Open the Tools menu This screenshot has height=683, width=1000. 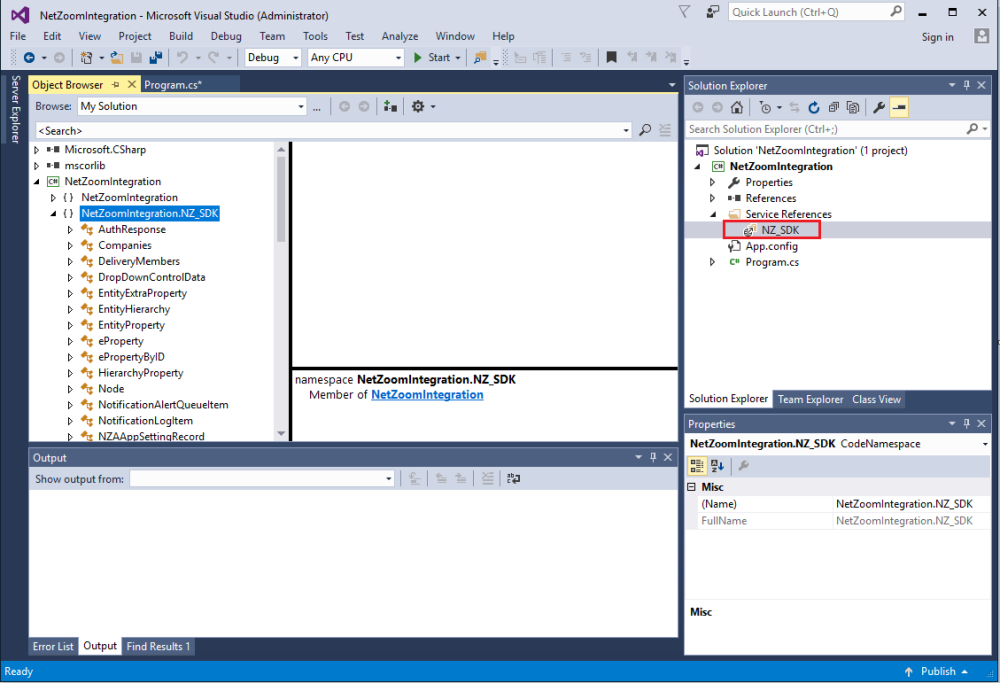[315, 36]
